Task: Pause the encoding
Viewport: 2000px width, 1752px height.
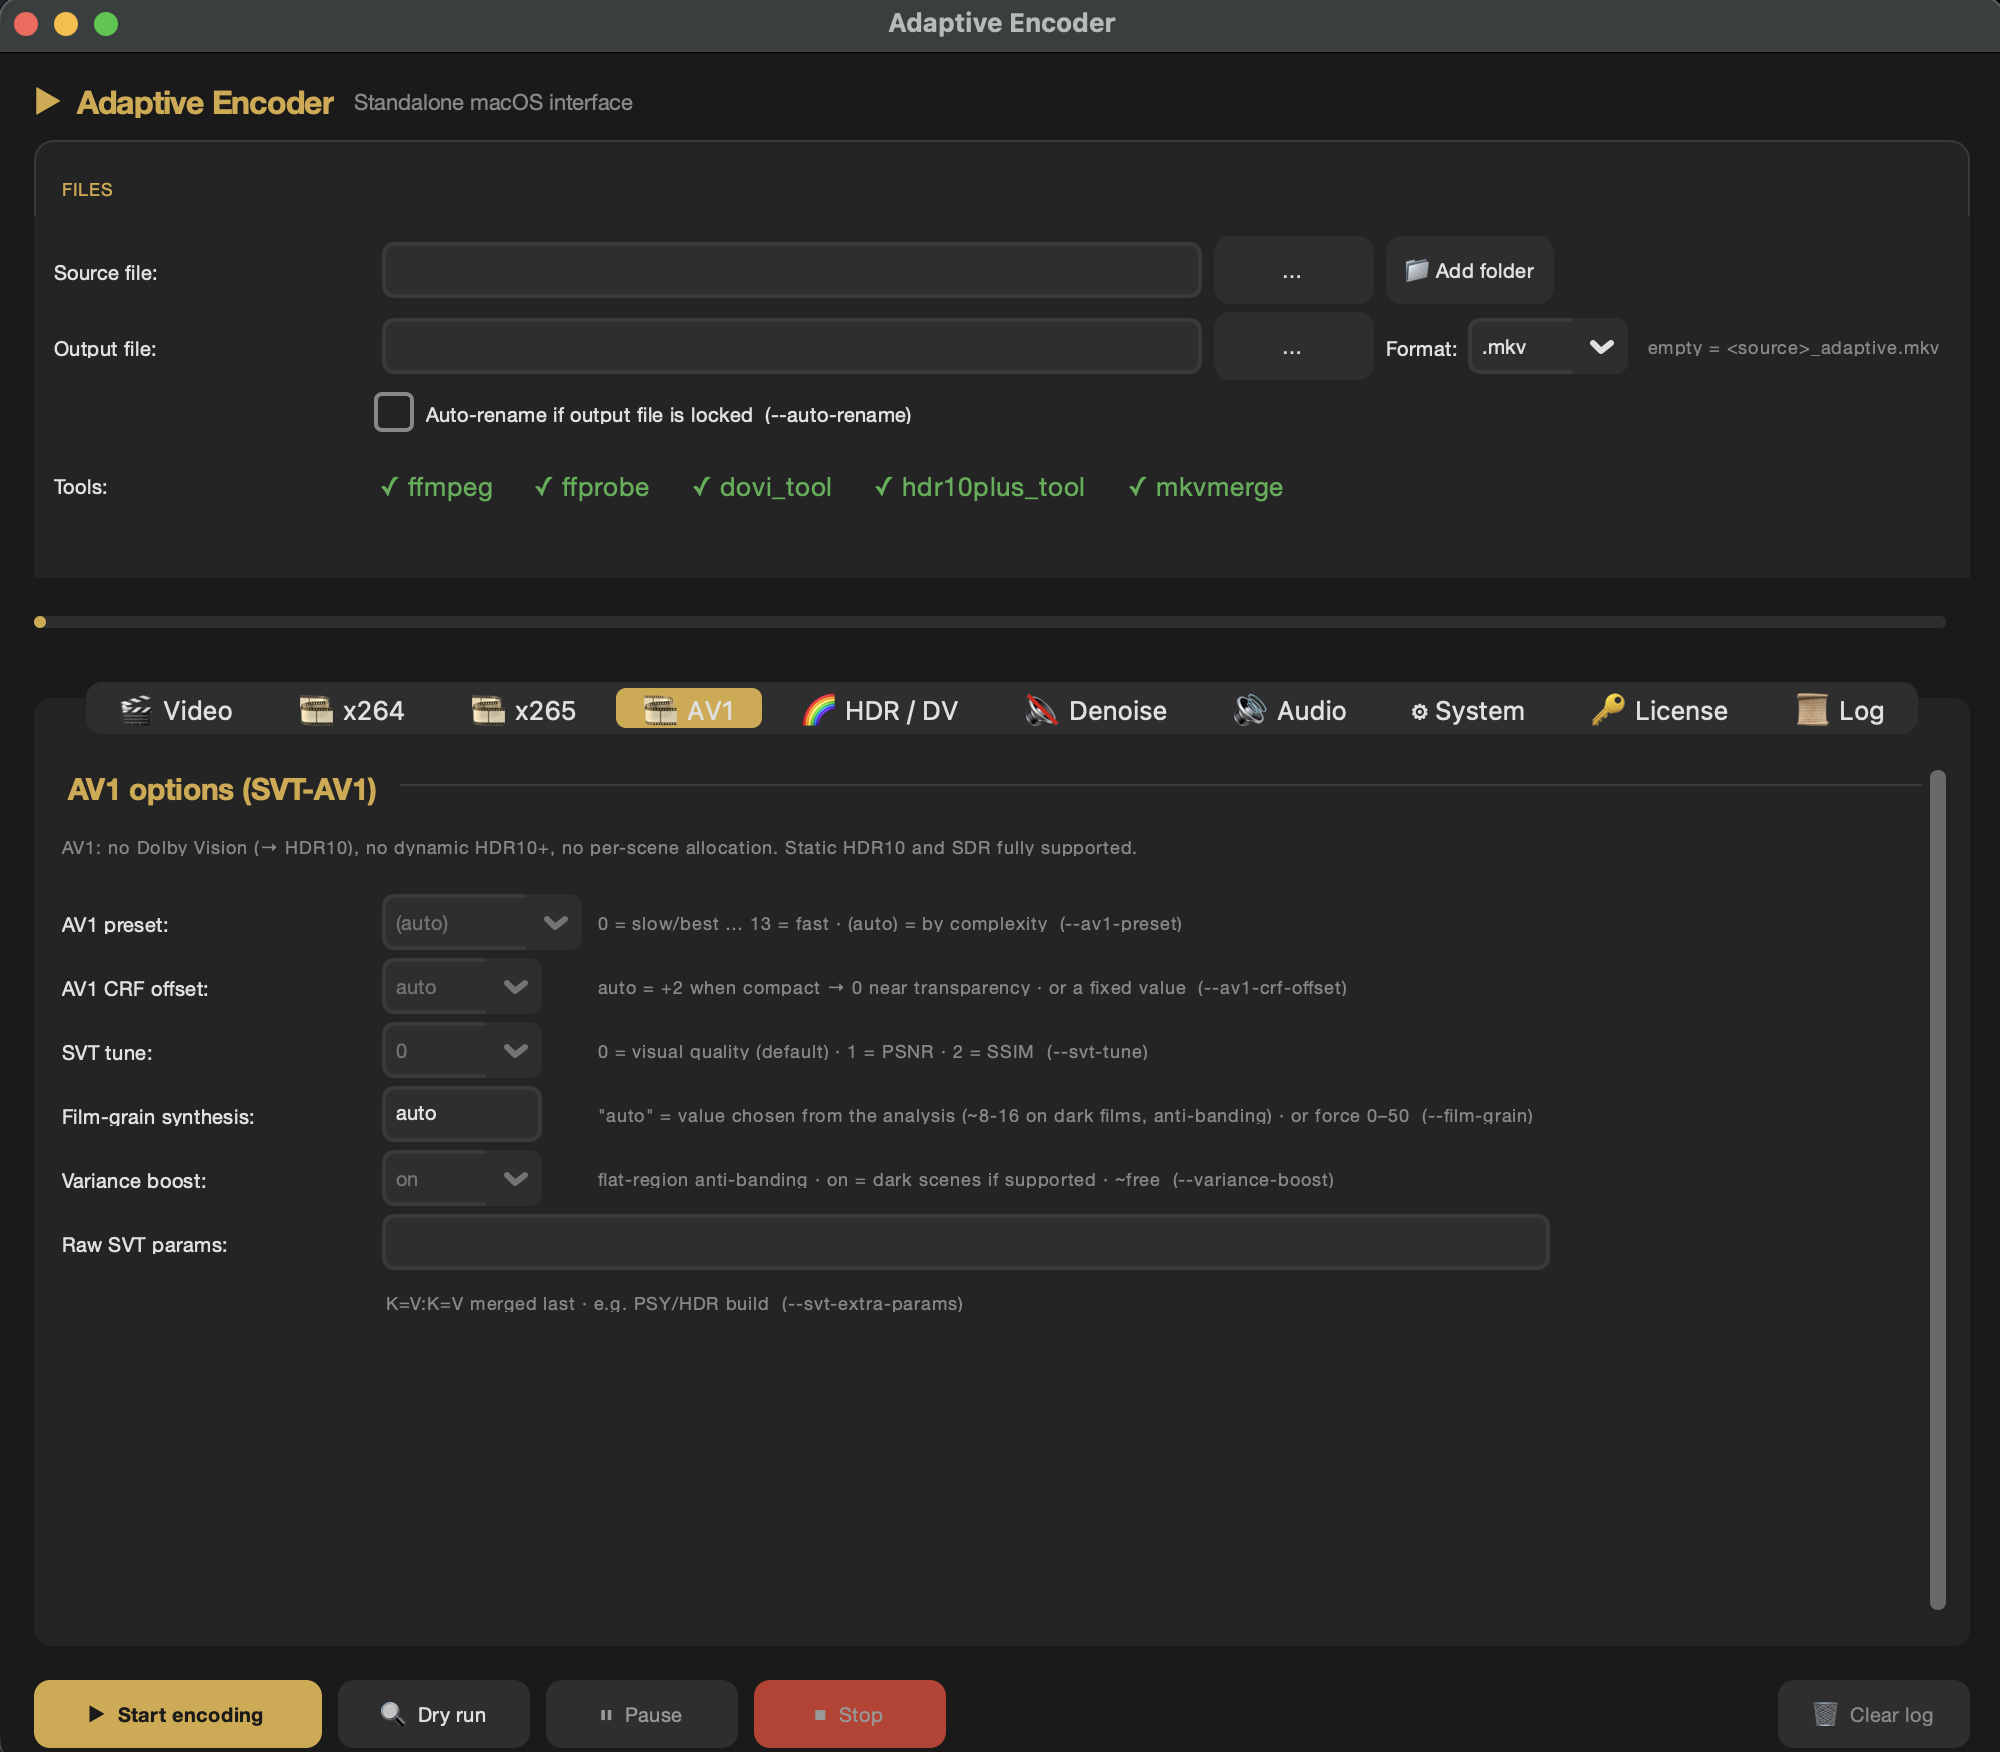Action: tap(642, 1714)
